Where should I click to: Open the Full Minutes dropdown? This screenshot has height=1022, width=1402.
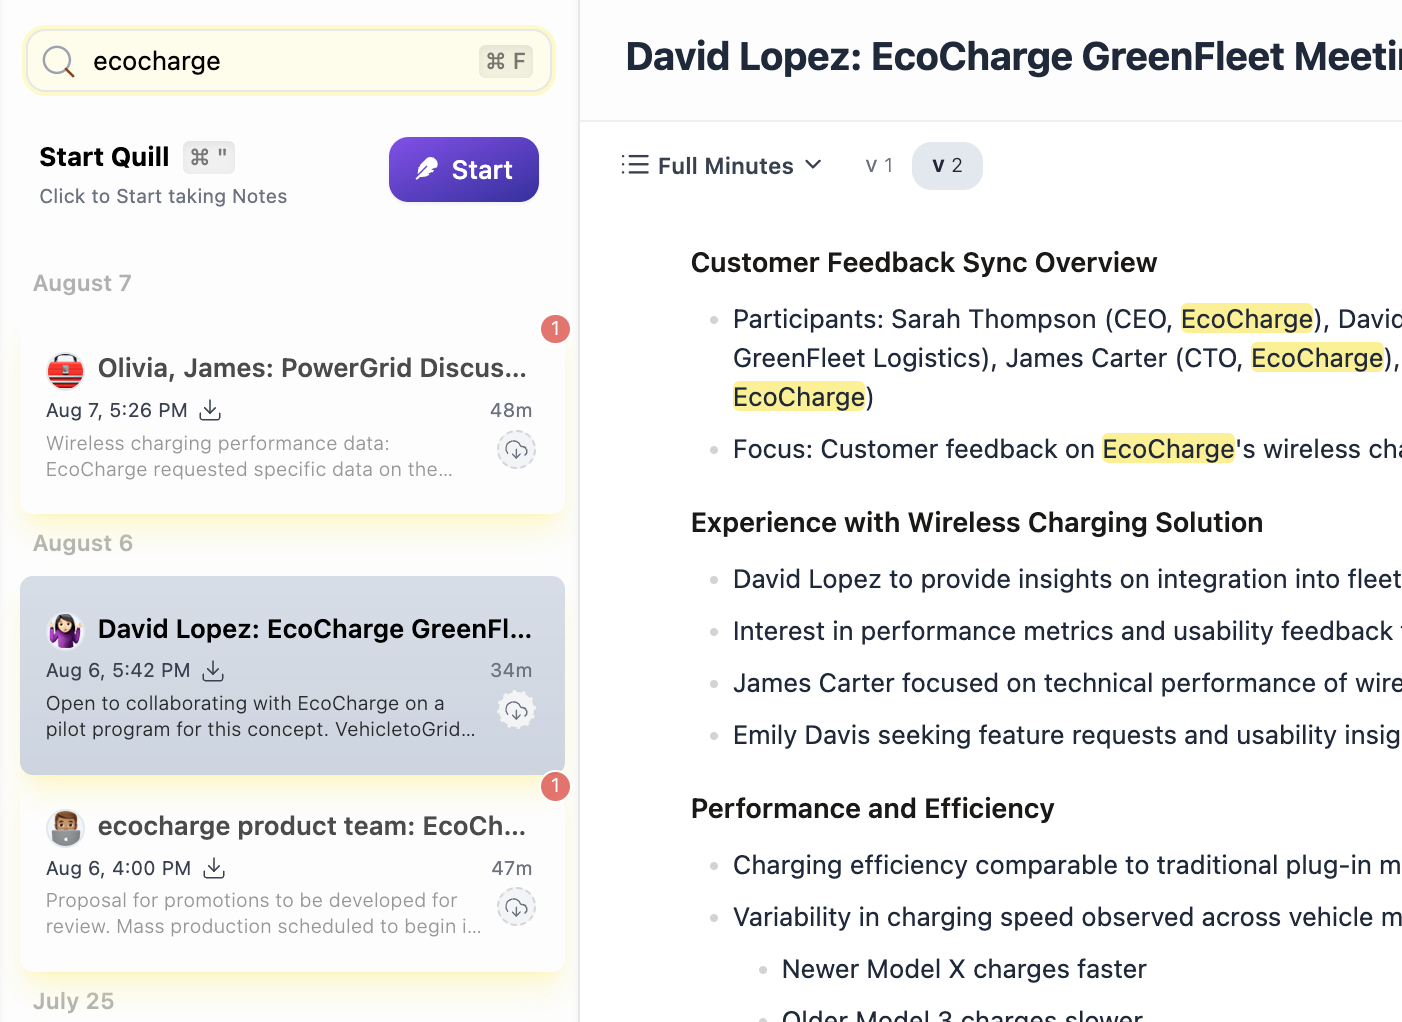pos(739,166)
